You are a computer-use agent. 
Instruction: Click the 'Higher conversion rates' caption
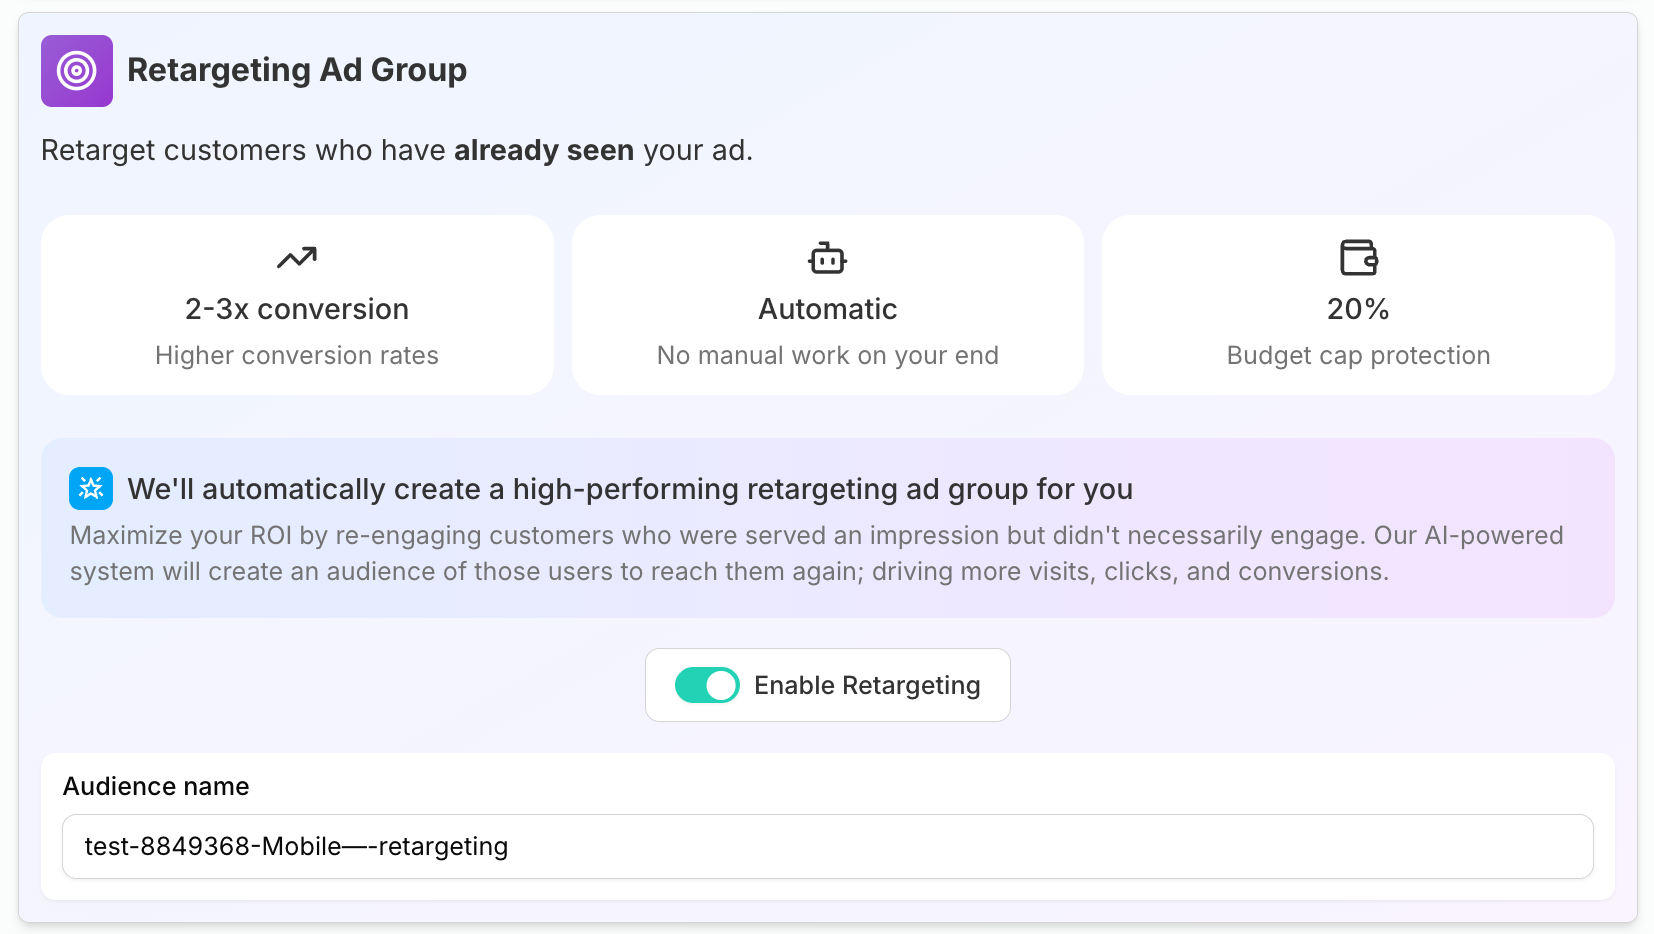pyautogui.click(x=297, y=355)
